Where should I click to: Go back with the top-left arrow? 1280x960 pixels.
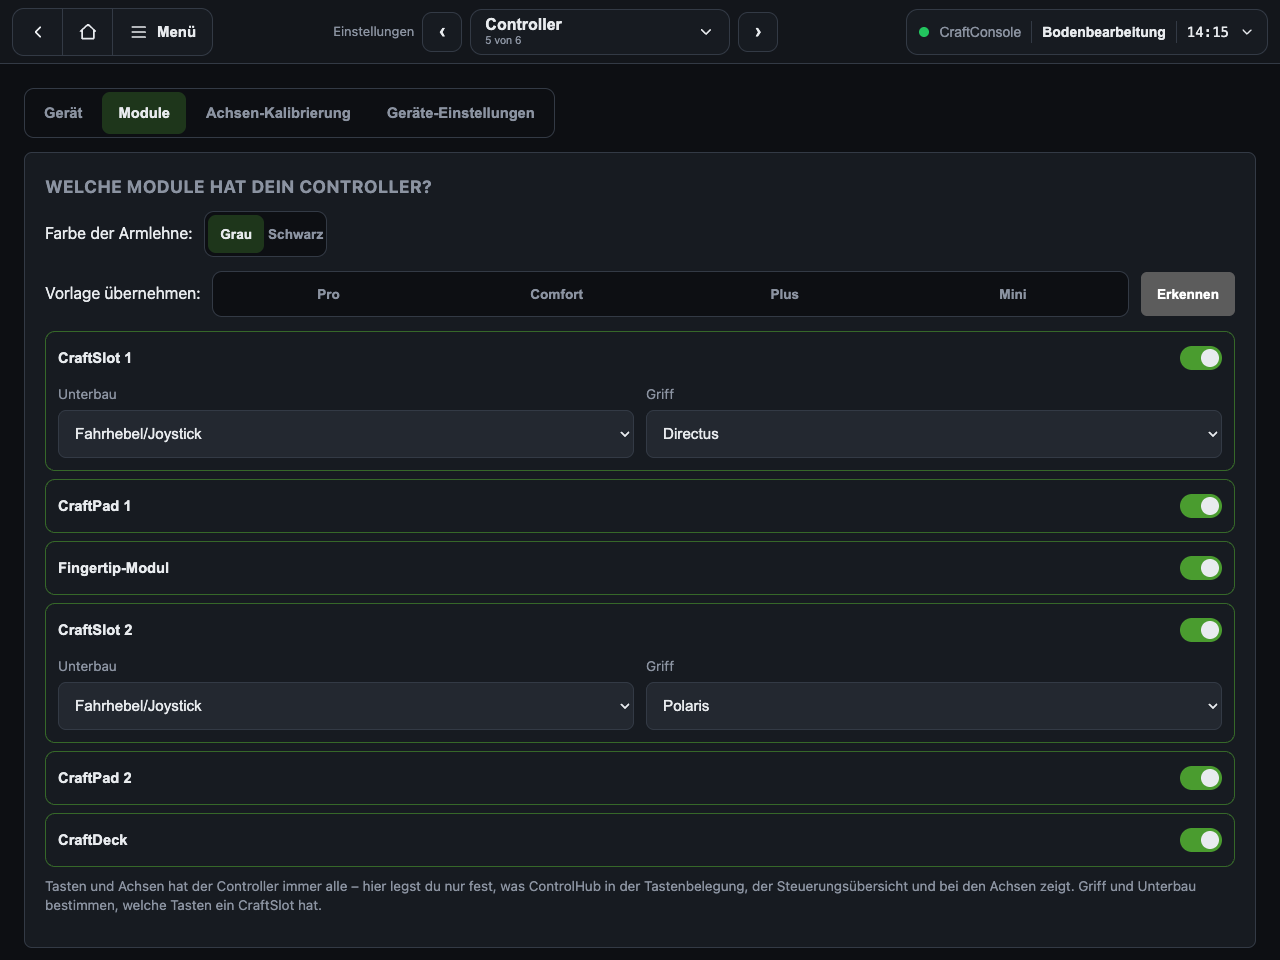pos(38,32)
